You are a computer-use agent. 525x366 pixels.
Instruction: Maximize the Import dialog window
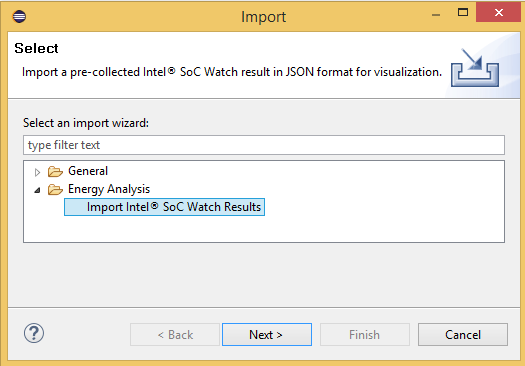(463, 12)
